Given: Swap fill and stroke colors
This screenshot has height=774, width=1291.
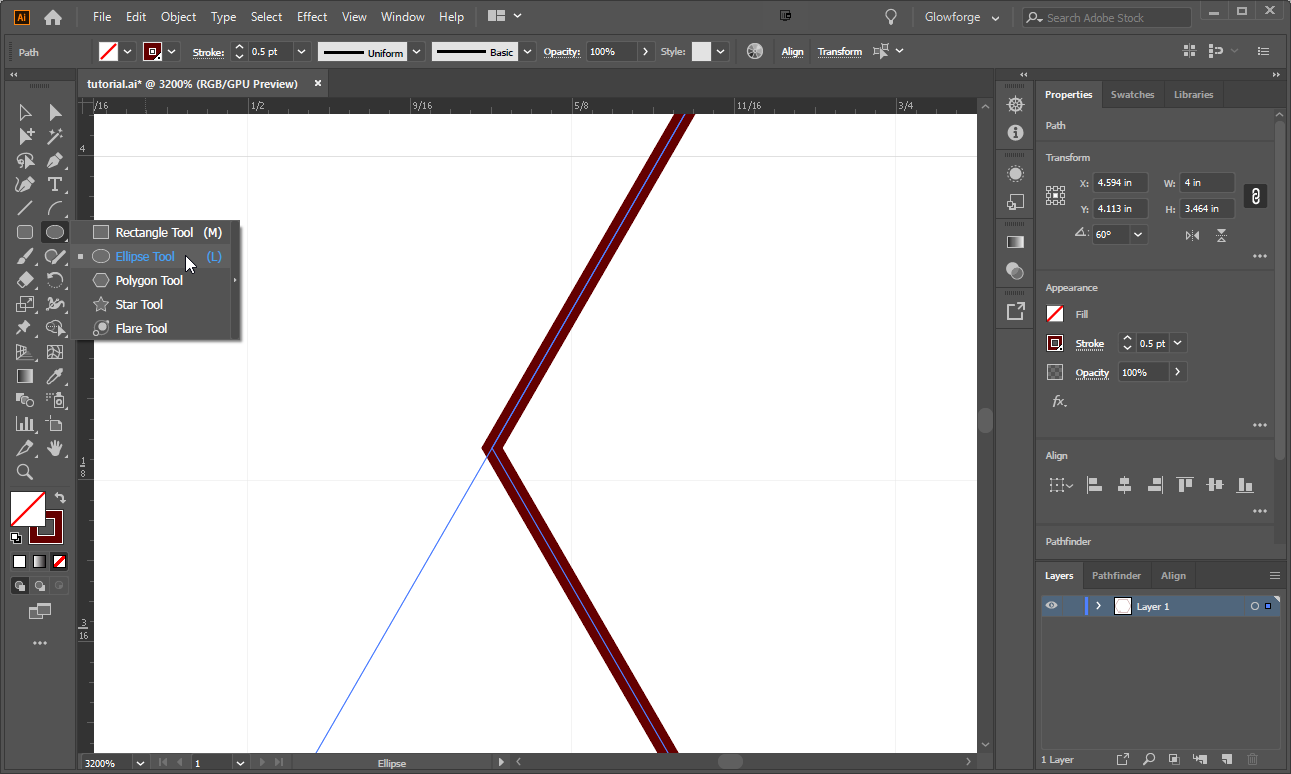Looking at the screenshot, I should click(59, 497).
